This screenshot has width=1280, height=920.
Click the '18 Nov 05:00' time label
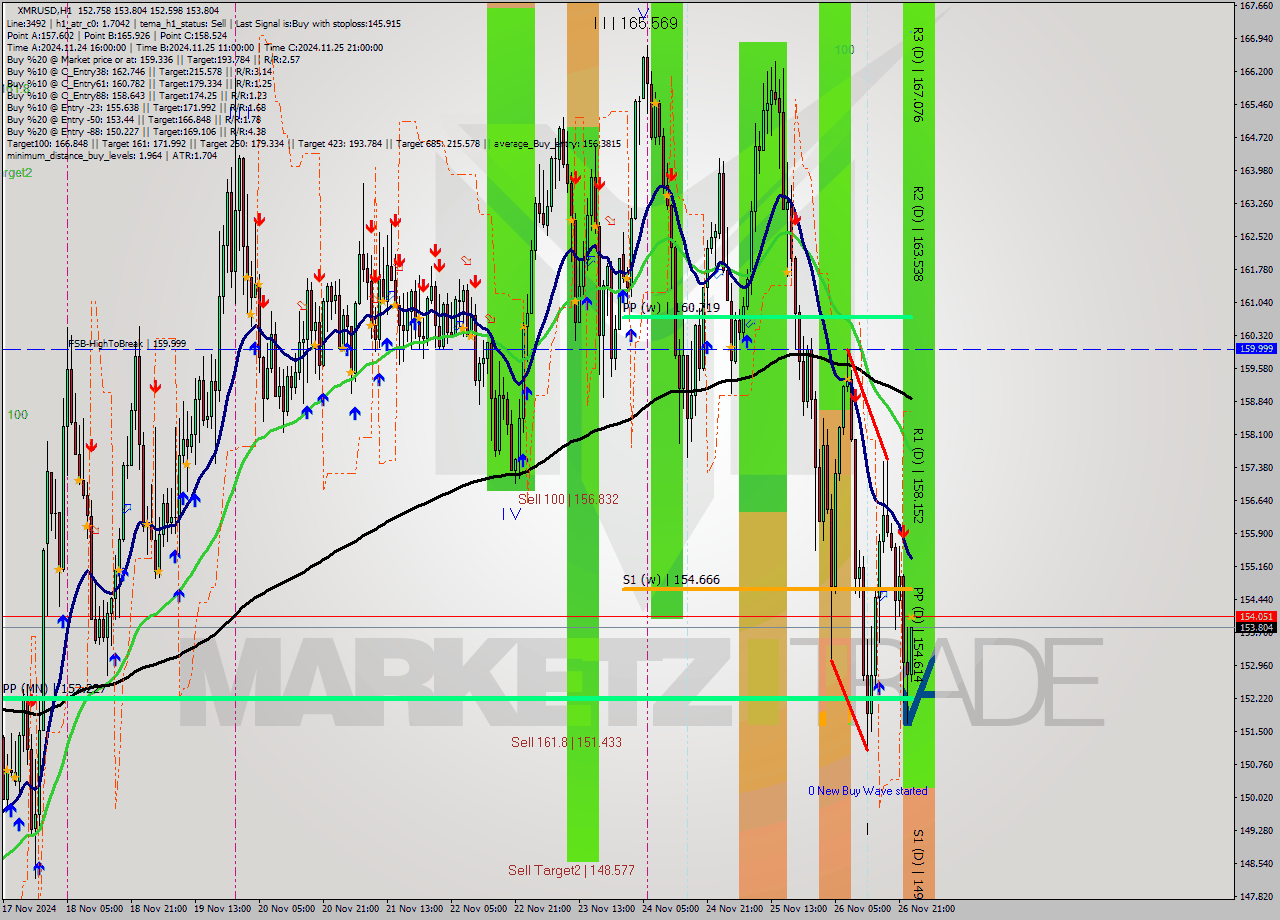pos(95,909)
